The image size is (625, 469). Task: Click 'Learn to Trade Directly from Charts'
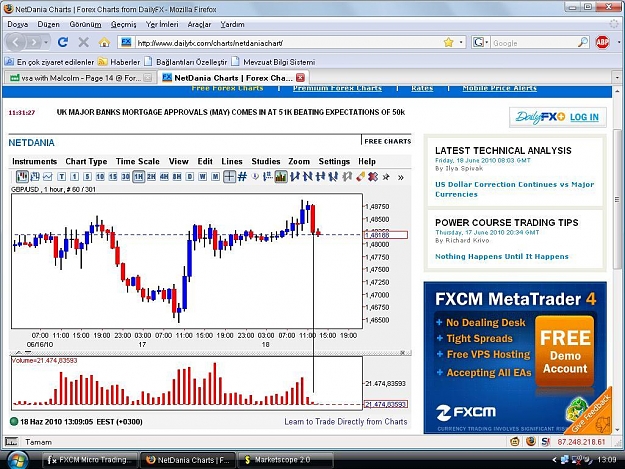tap(346, 422)
